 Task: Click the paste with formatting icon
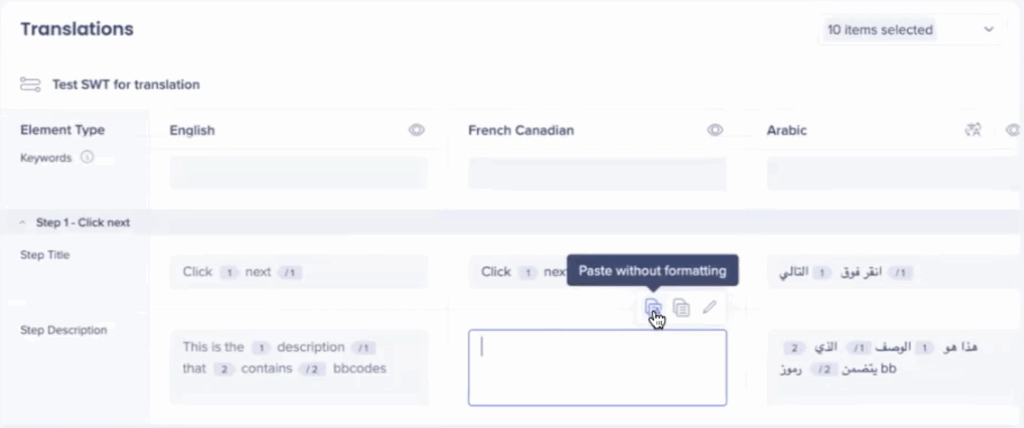(681, 307)
